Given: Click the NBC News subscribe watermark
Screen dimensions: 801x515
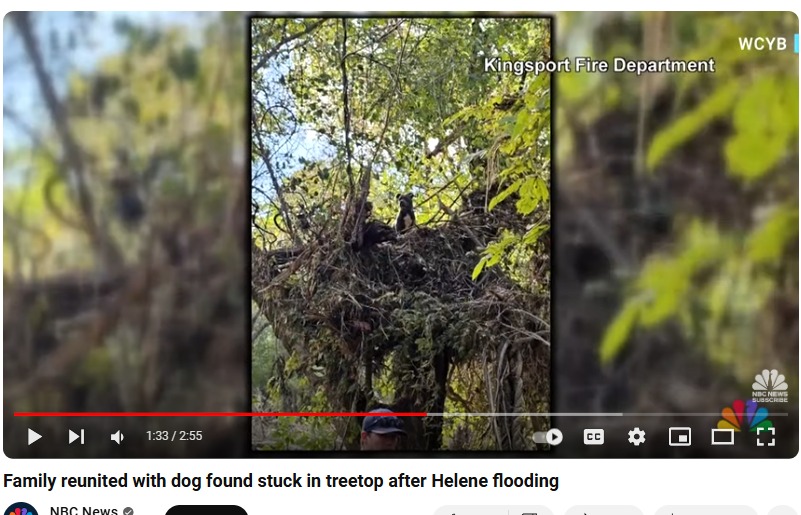Looking at the screenshot, I should pyautogui.click(x=769, y=386).
